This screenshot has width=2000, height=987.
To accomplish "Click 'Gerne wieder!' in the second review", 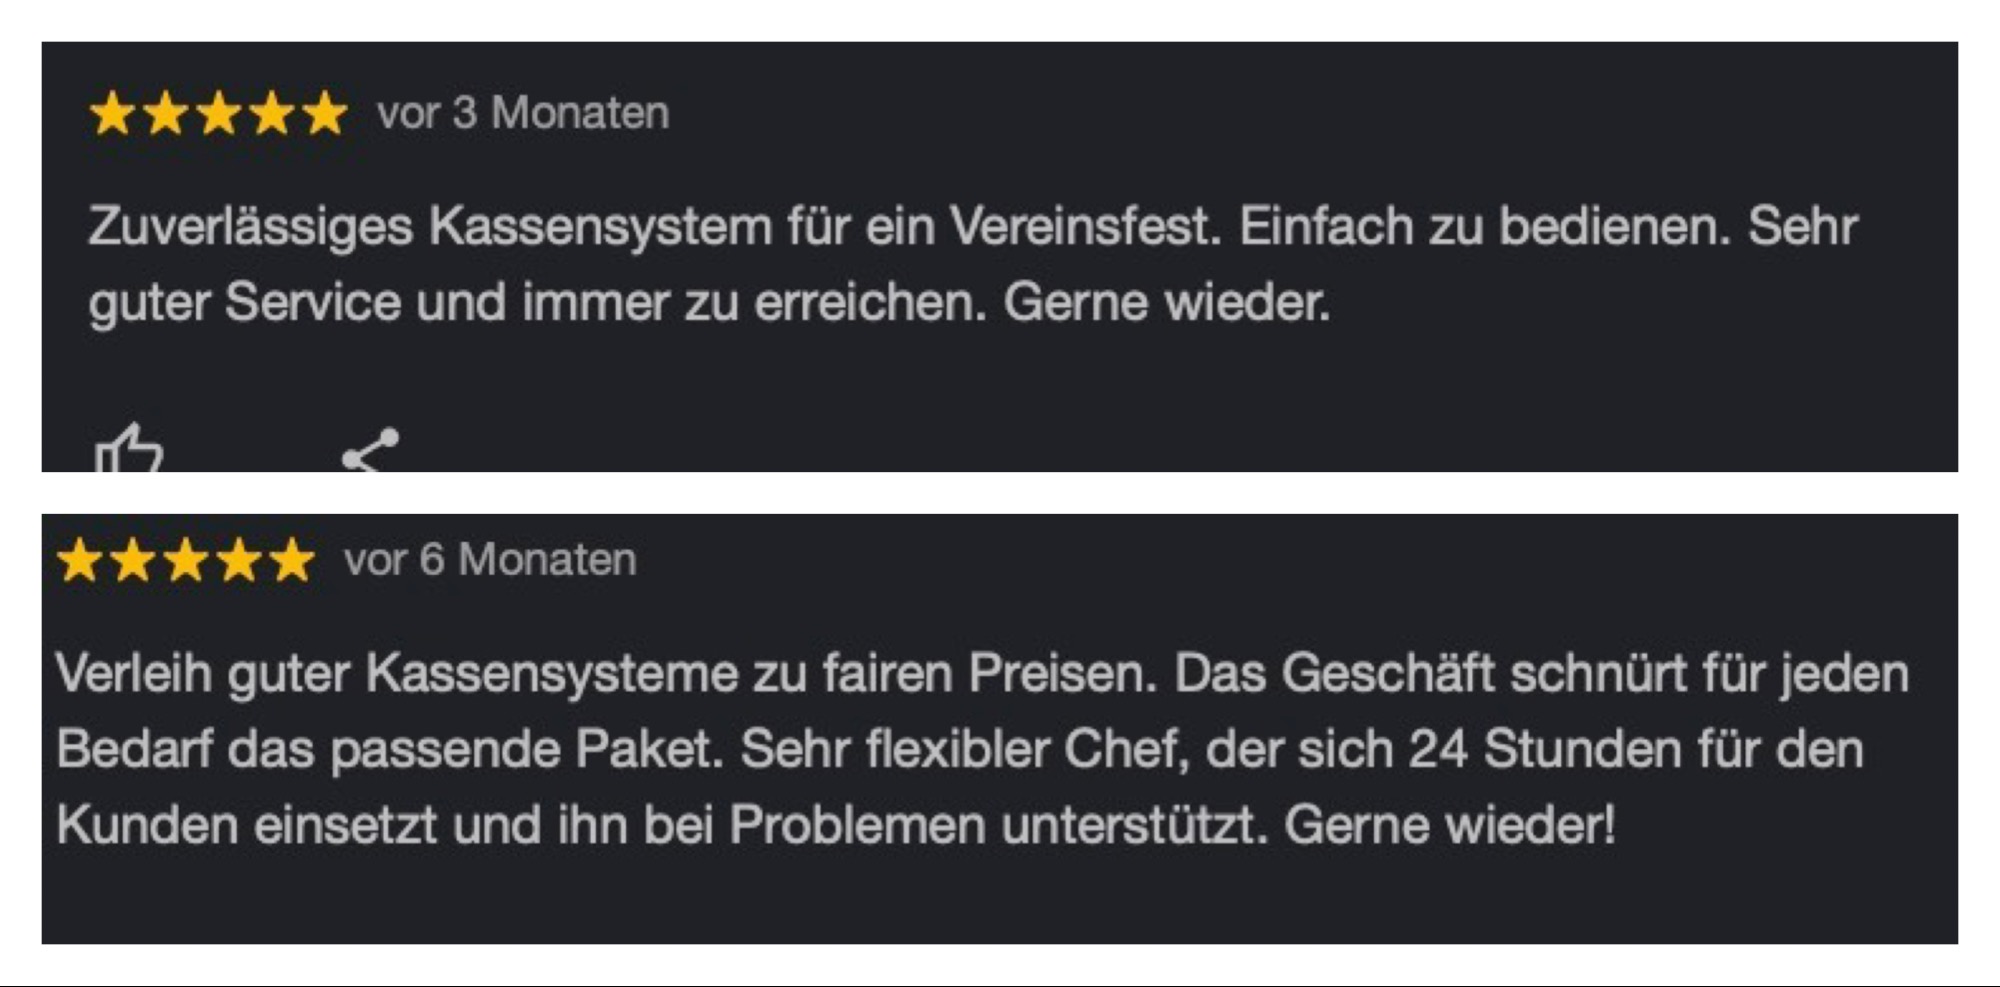I will click(1449, 826).
